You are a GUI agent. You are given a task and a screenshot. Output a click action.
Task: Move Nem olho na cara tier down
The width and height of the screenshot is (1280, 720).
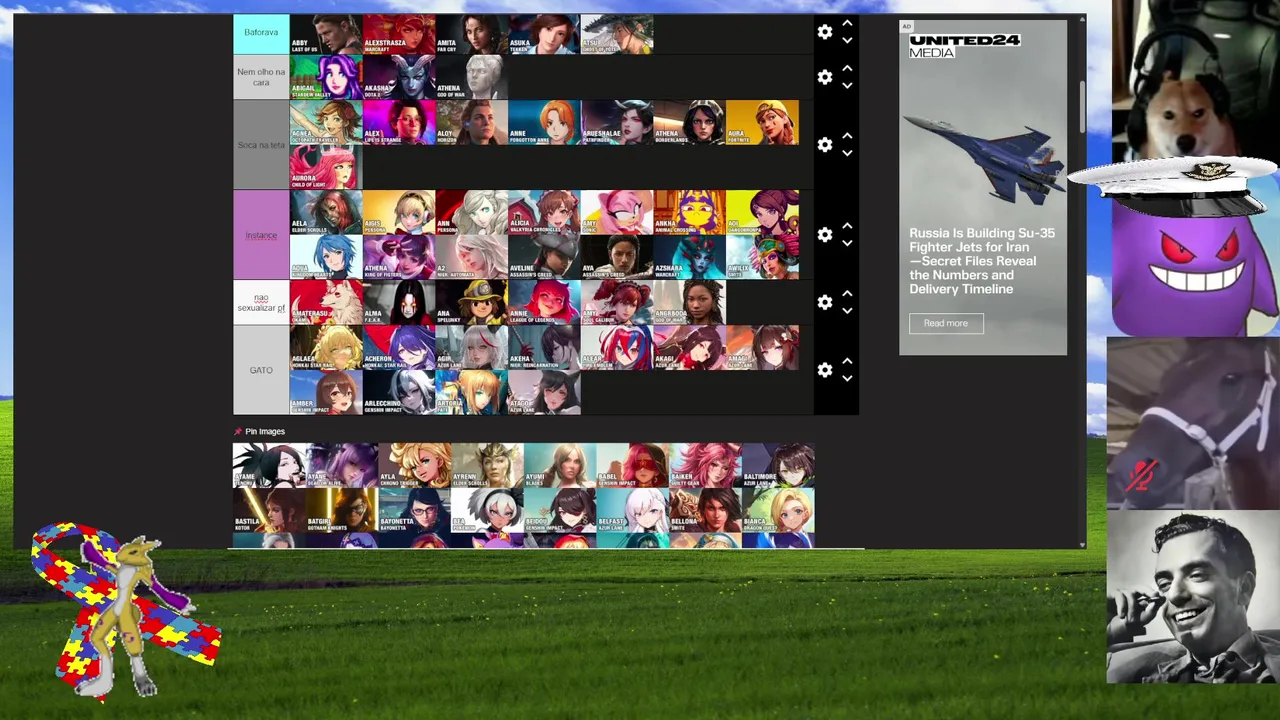coord(847,86)
